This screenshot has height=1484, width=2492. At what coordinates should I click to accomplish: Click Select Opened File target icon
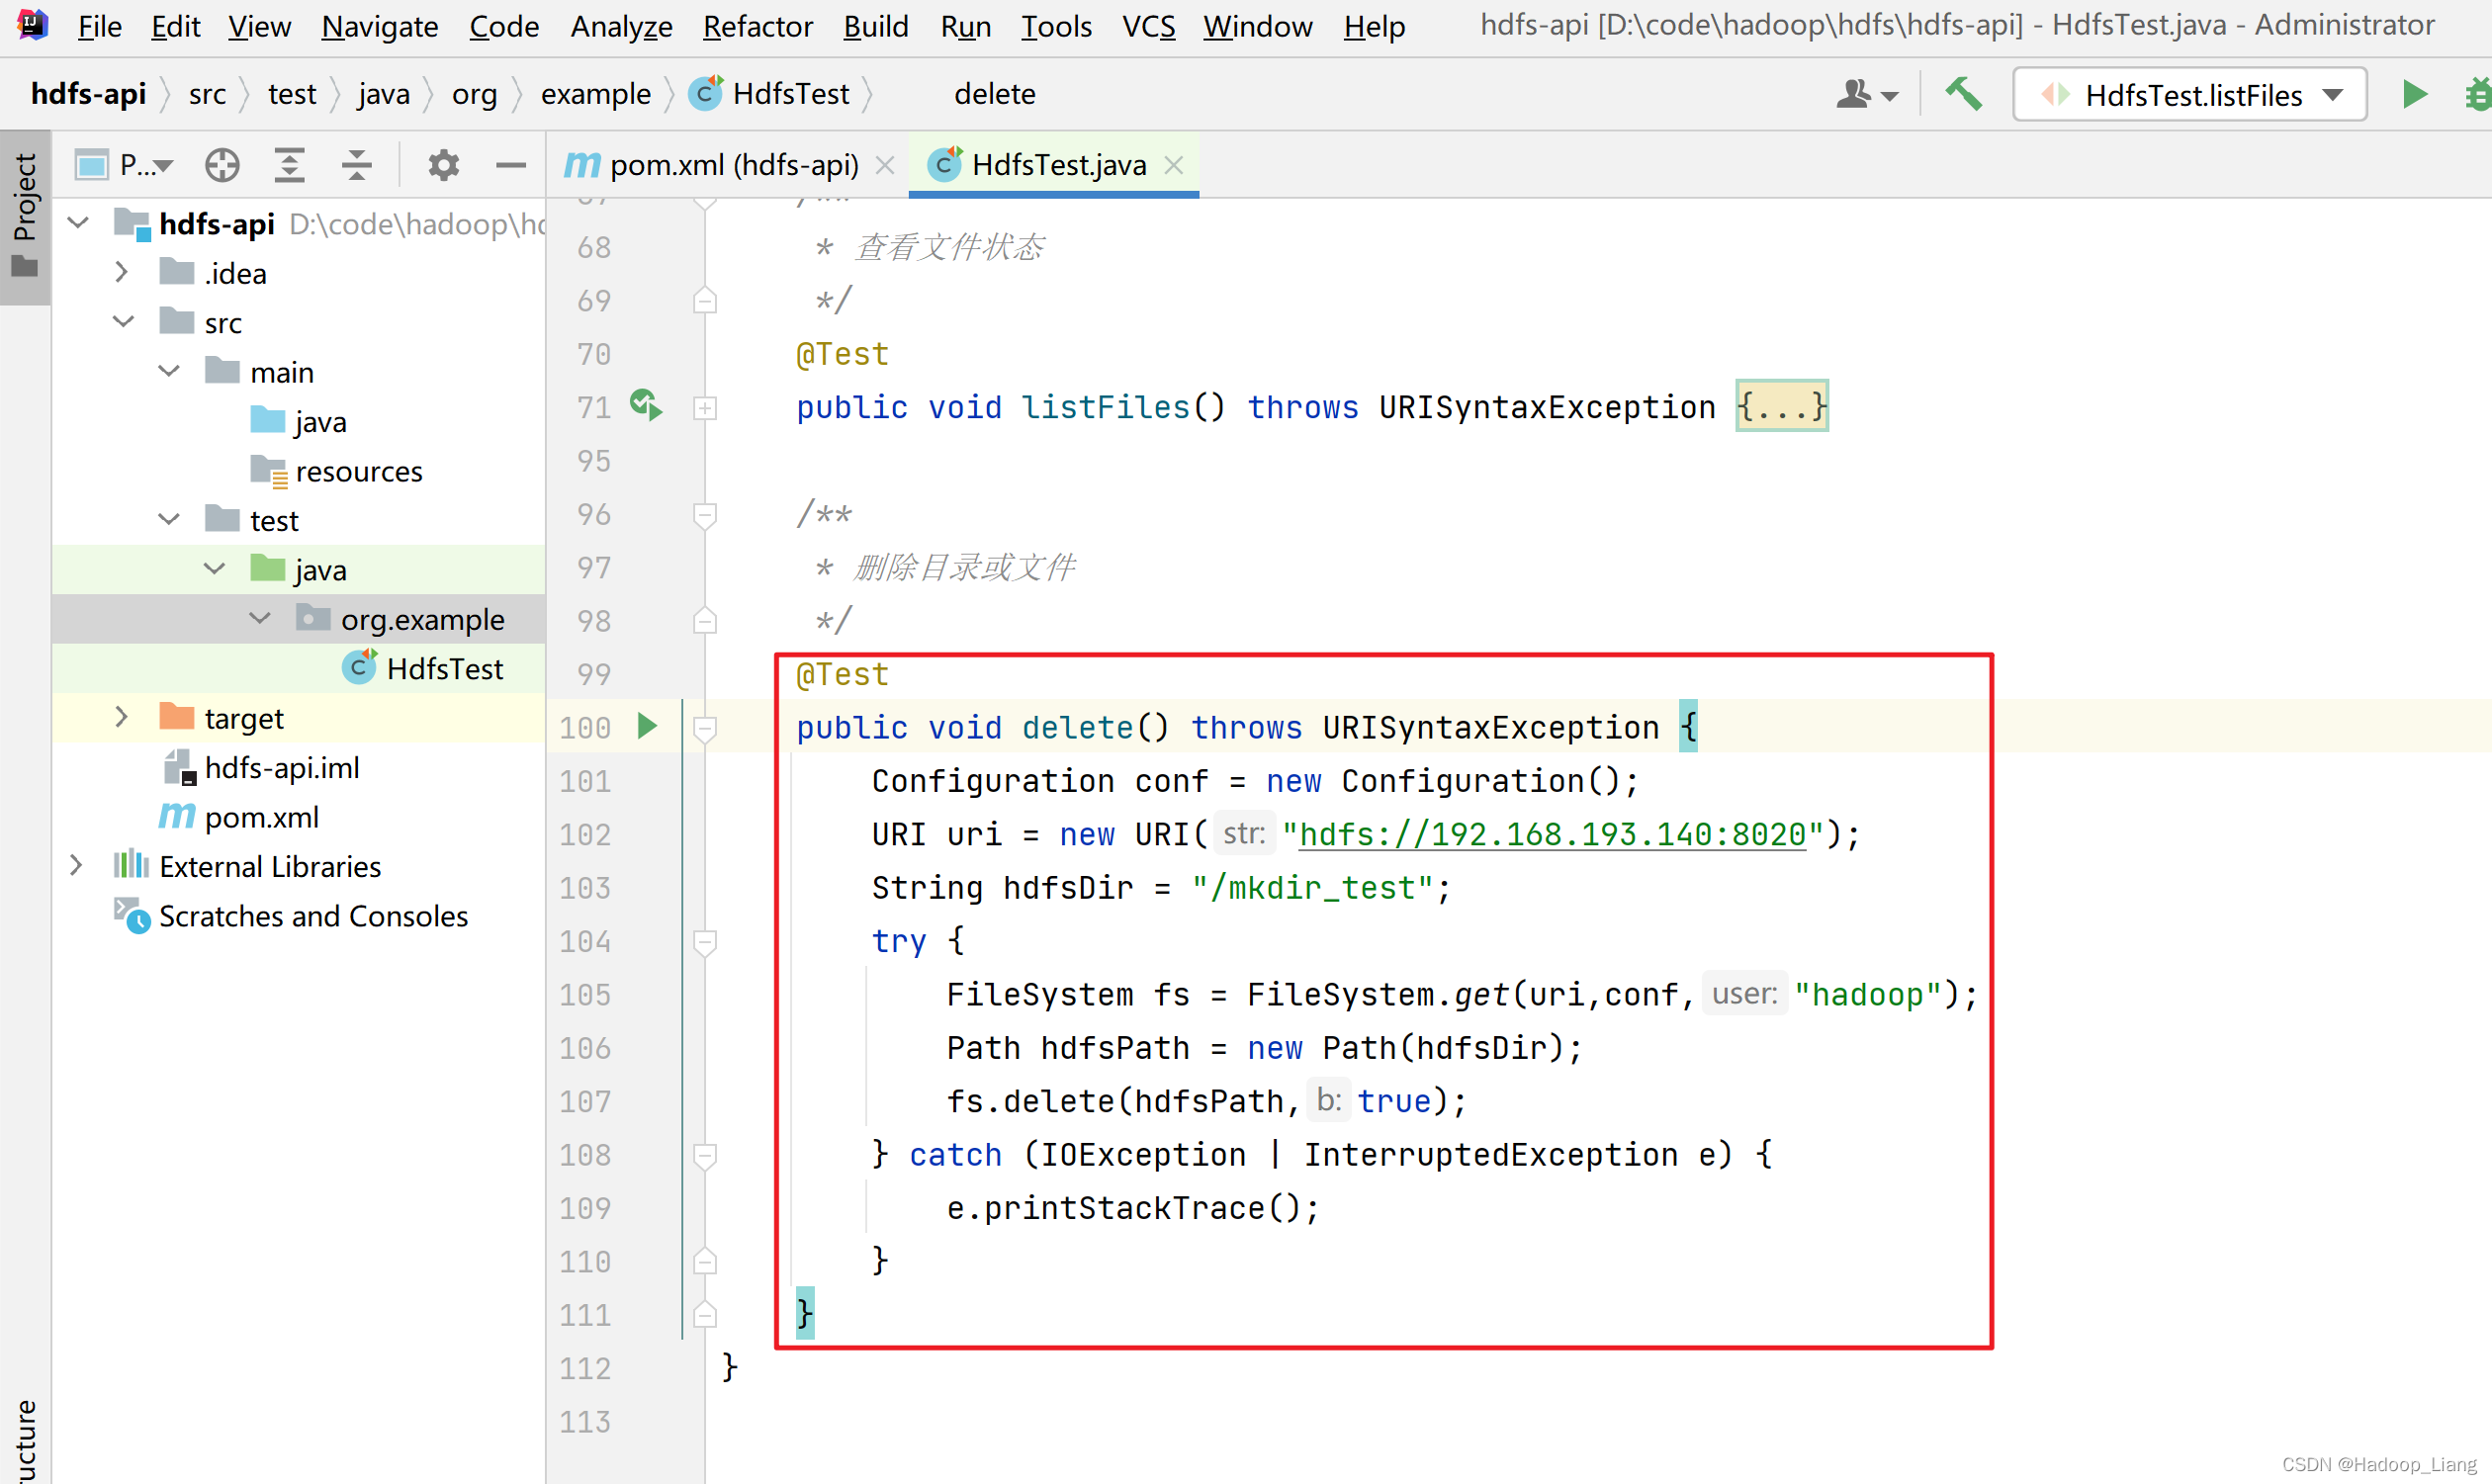pos(222,164)
